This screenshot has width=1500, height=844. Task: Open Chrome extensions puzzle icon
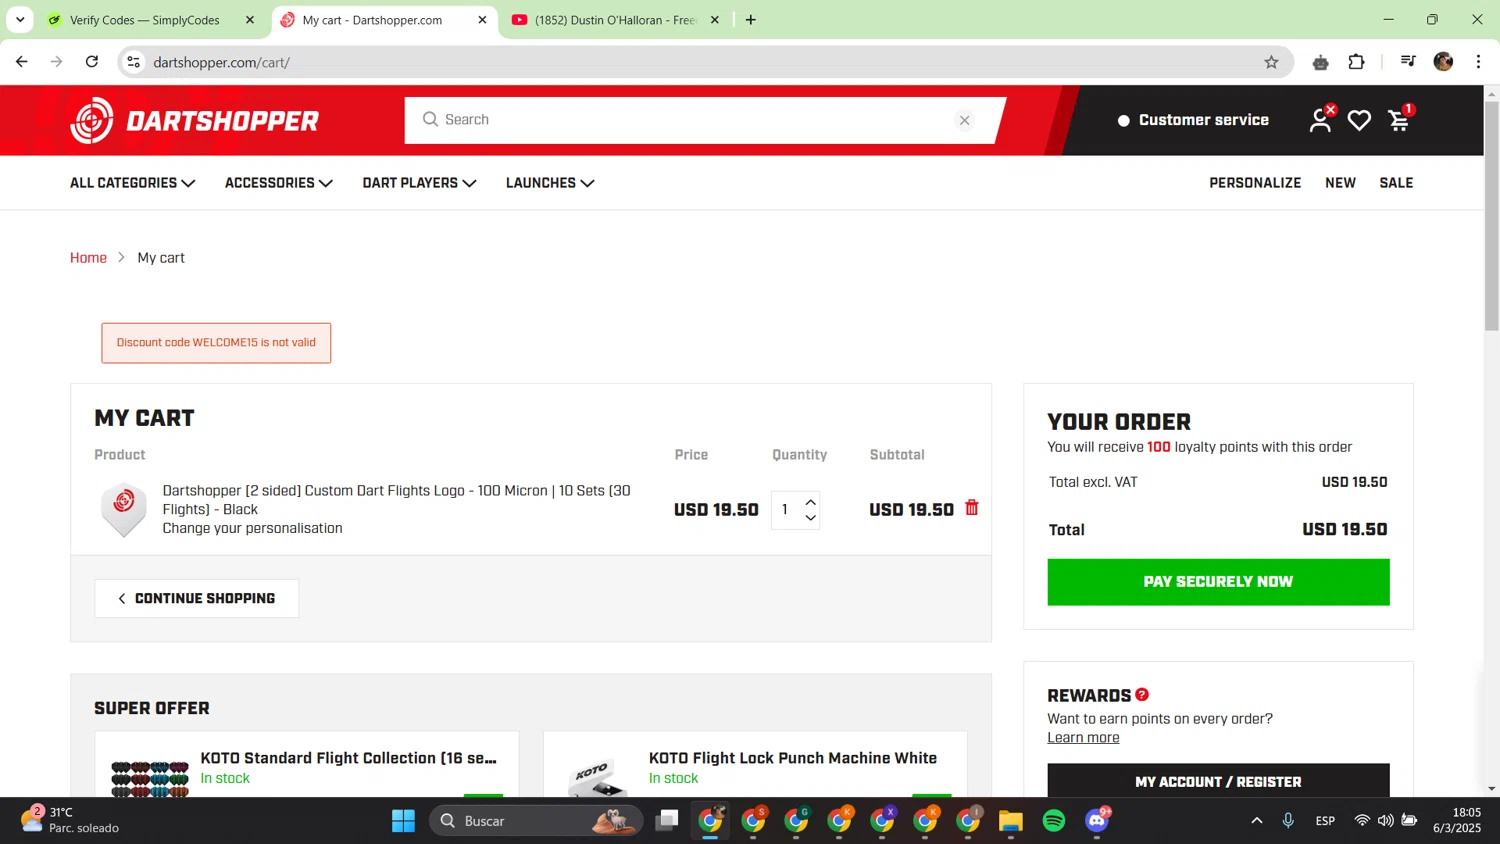[x=1356, y=62]
